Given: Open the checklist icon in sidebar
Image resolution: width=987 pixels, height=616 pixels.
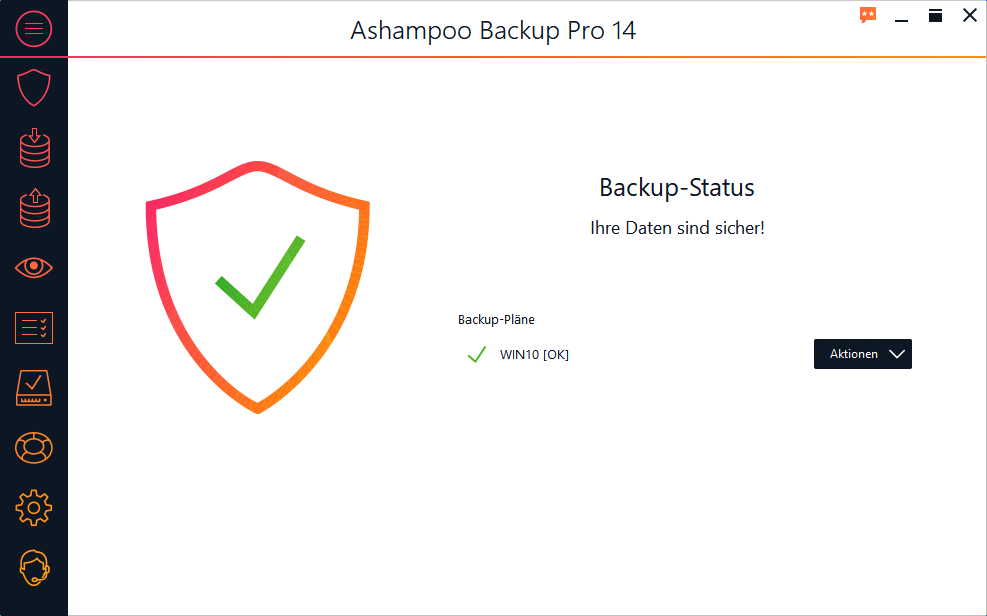Looking at the screenshot, I should 34,327.
